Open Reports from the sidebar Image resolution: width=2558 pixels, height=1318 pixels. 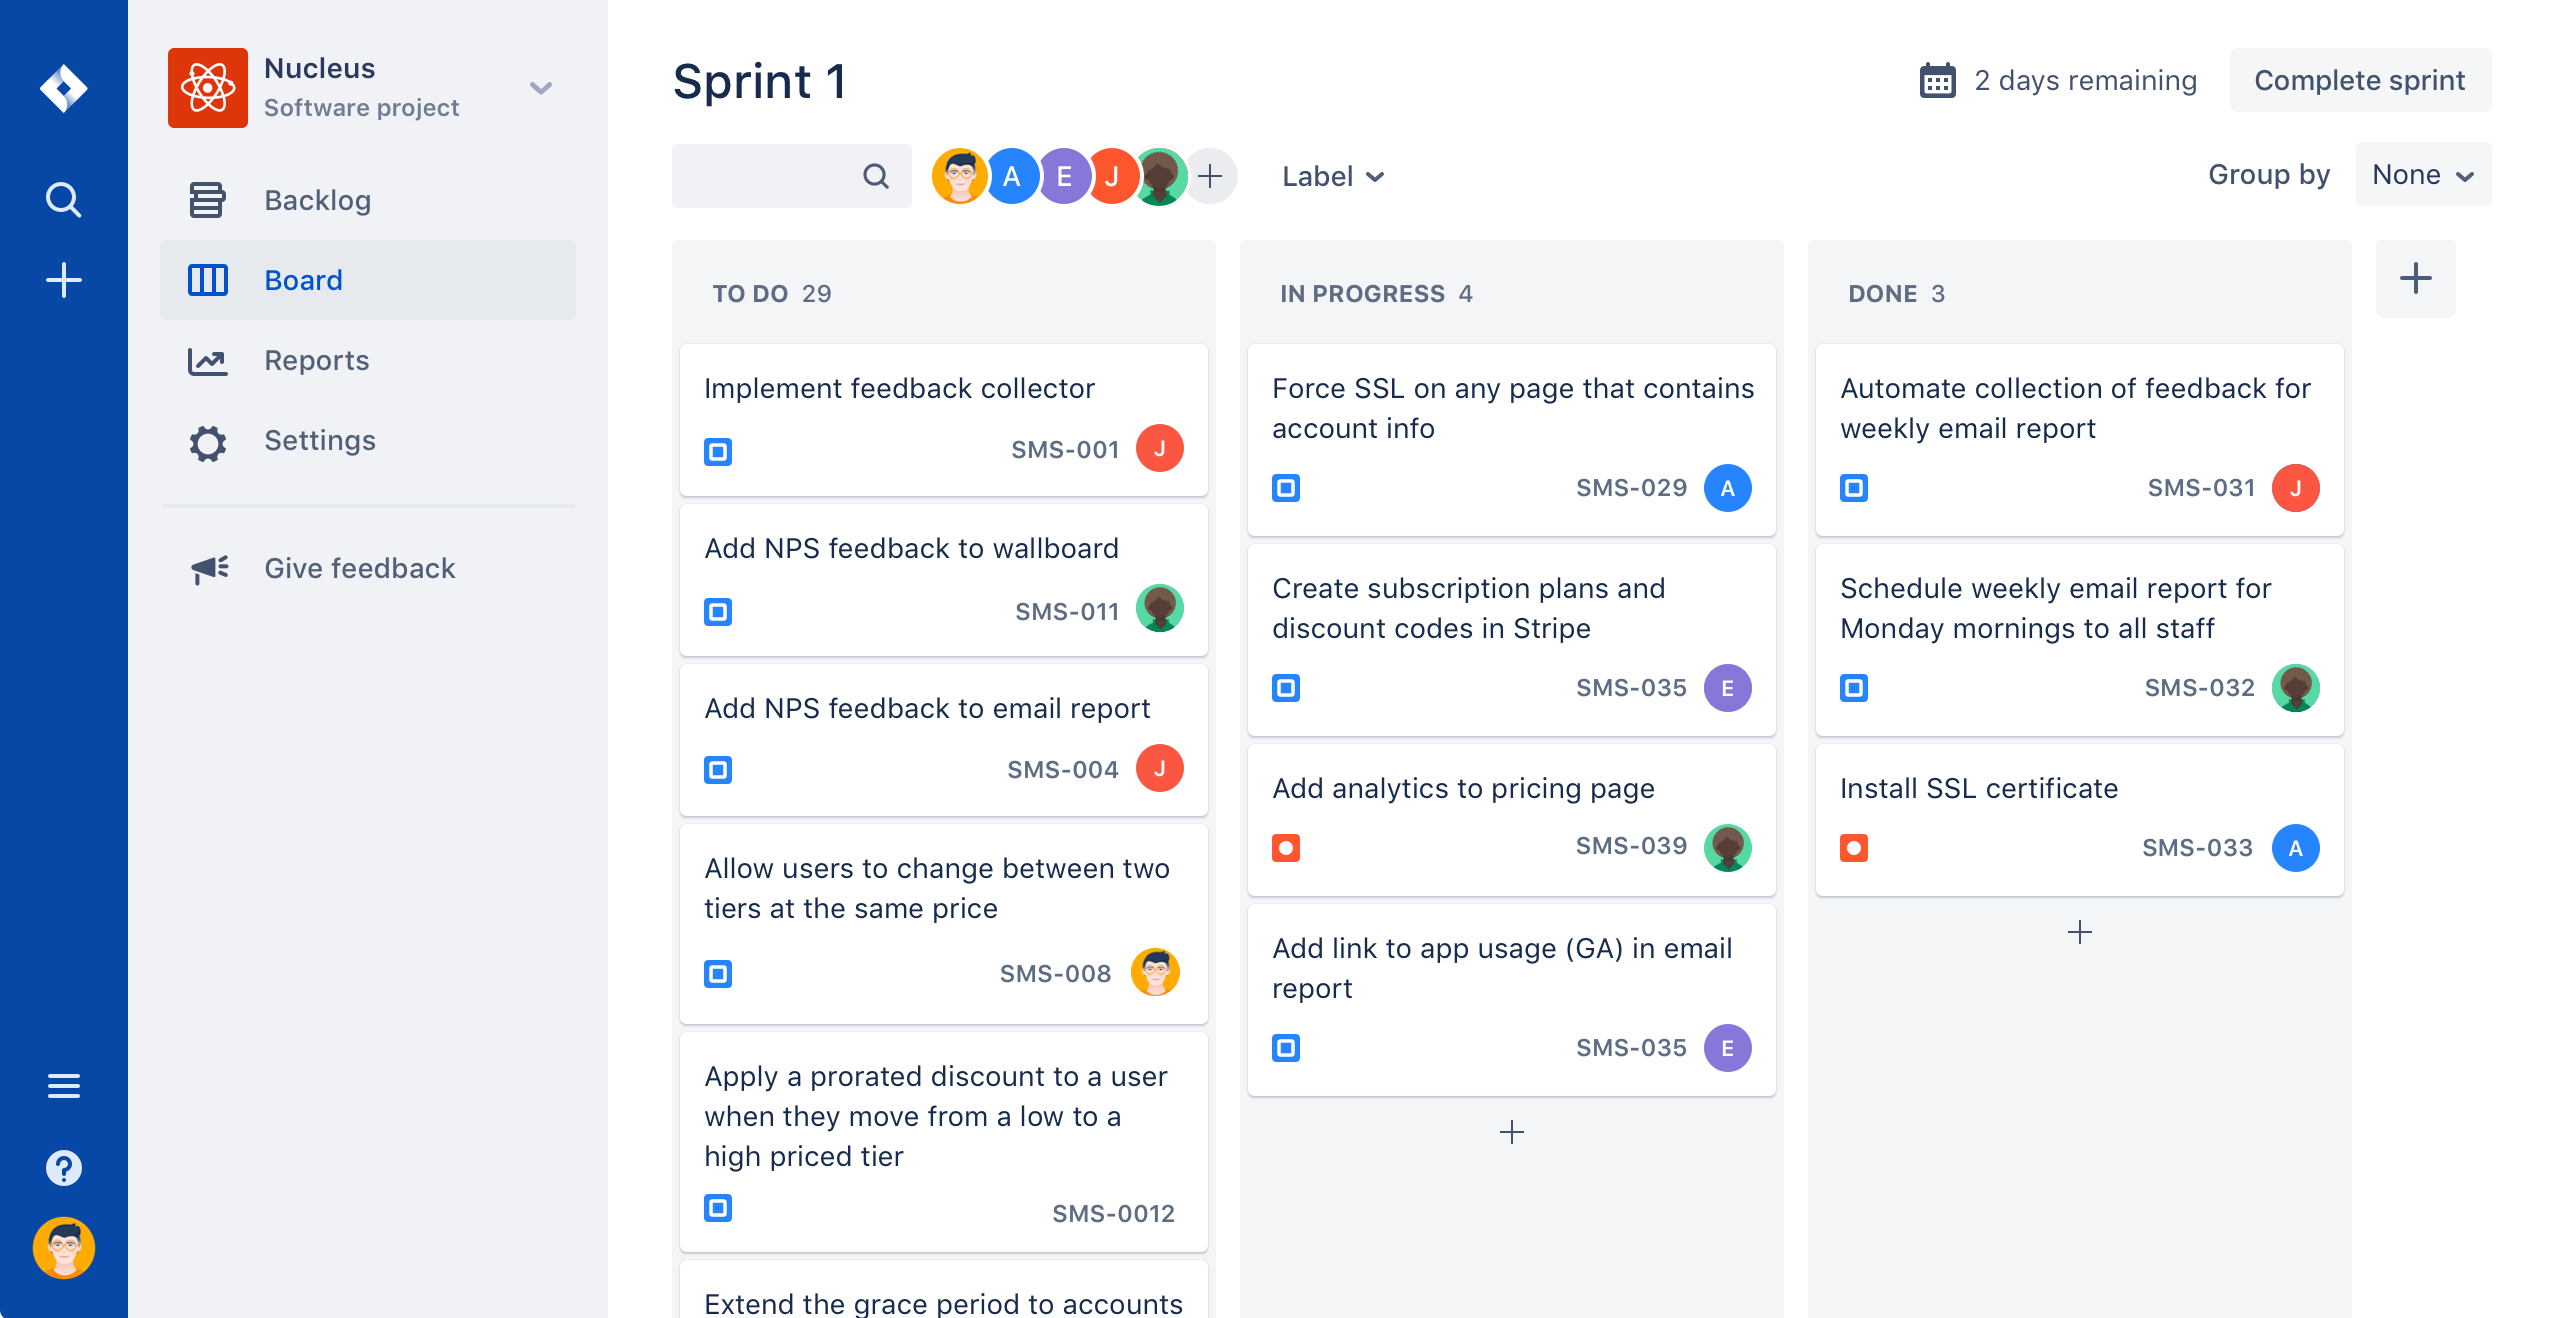(316, 360)
